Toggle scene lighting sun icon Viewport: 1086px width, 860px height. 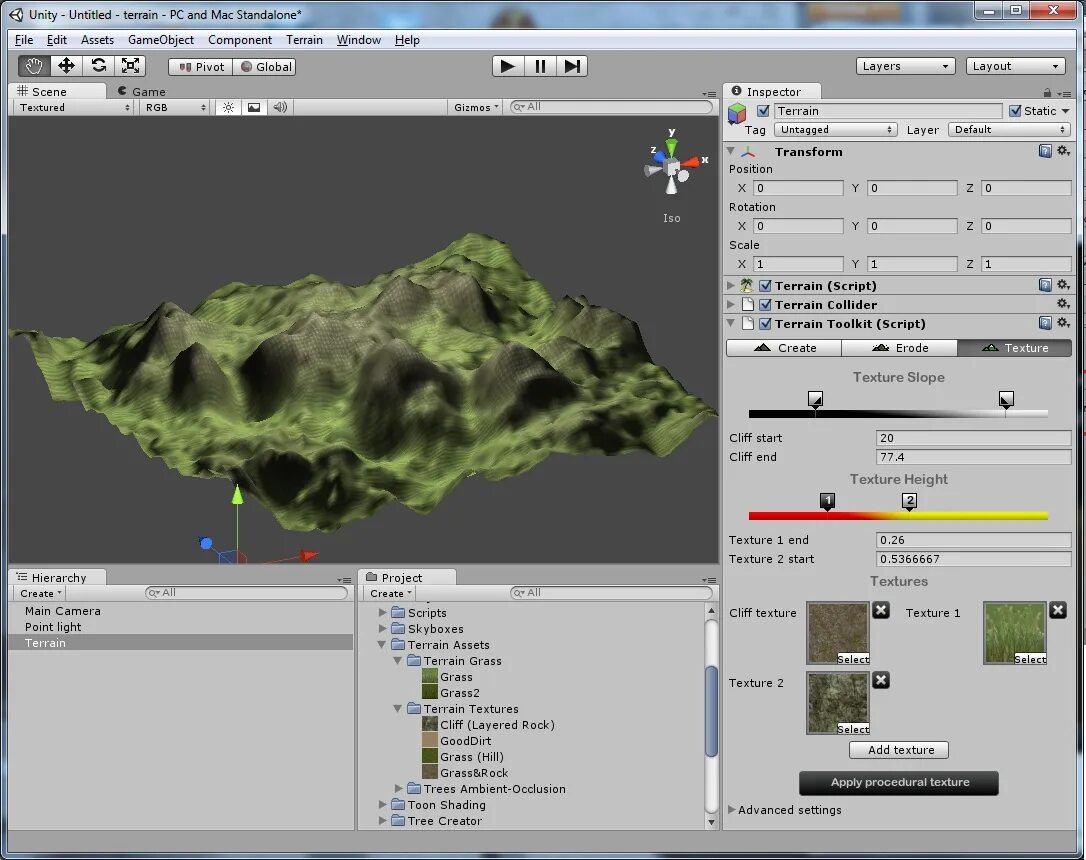[x=228, y=107]
